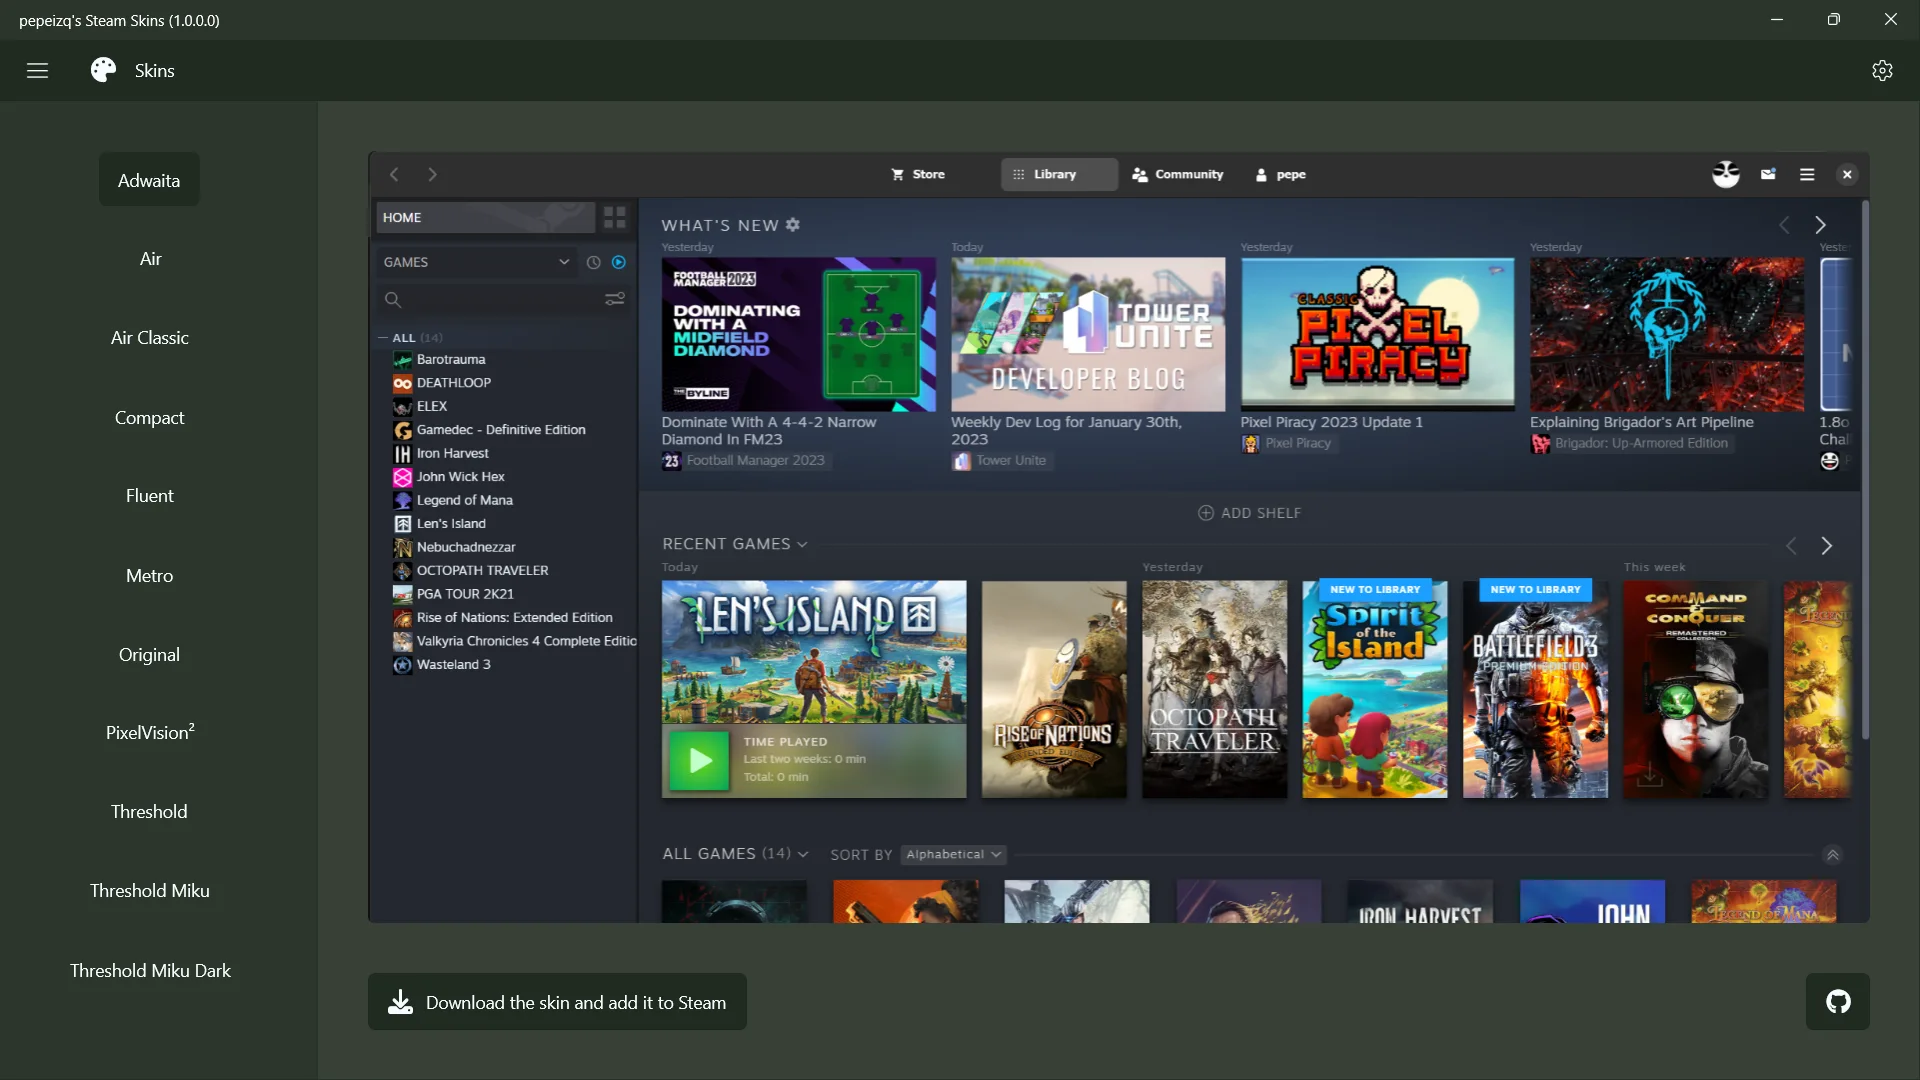Click the search magnifier in the games sidebar
Image resolution: width=1920 pixels, height=1080 pixels.
[393, 298]
